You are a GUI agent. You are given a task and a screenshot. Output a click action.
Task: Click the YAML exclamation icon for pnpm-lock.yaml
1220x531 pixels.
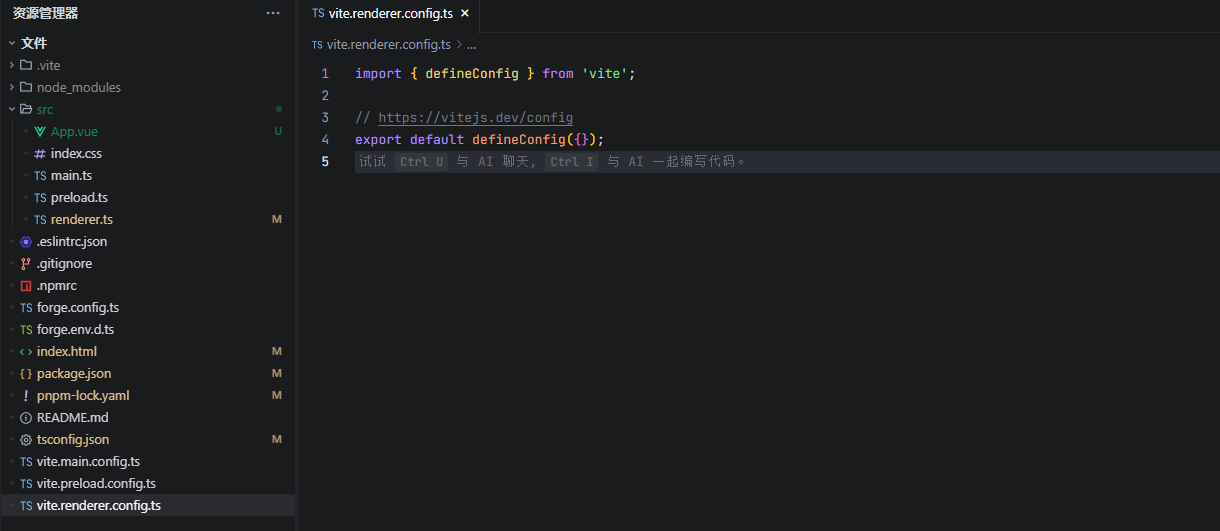pos(26,395)
